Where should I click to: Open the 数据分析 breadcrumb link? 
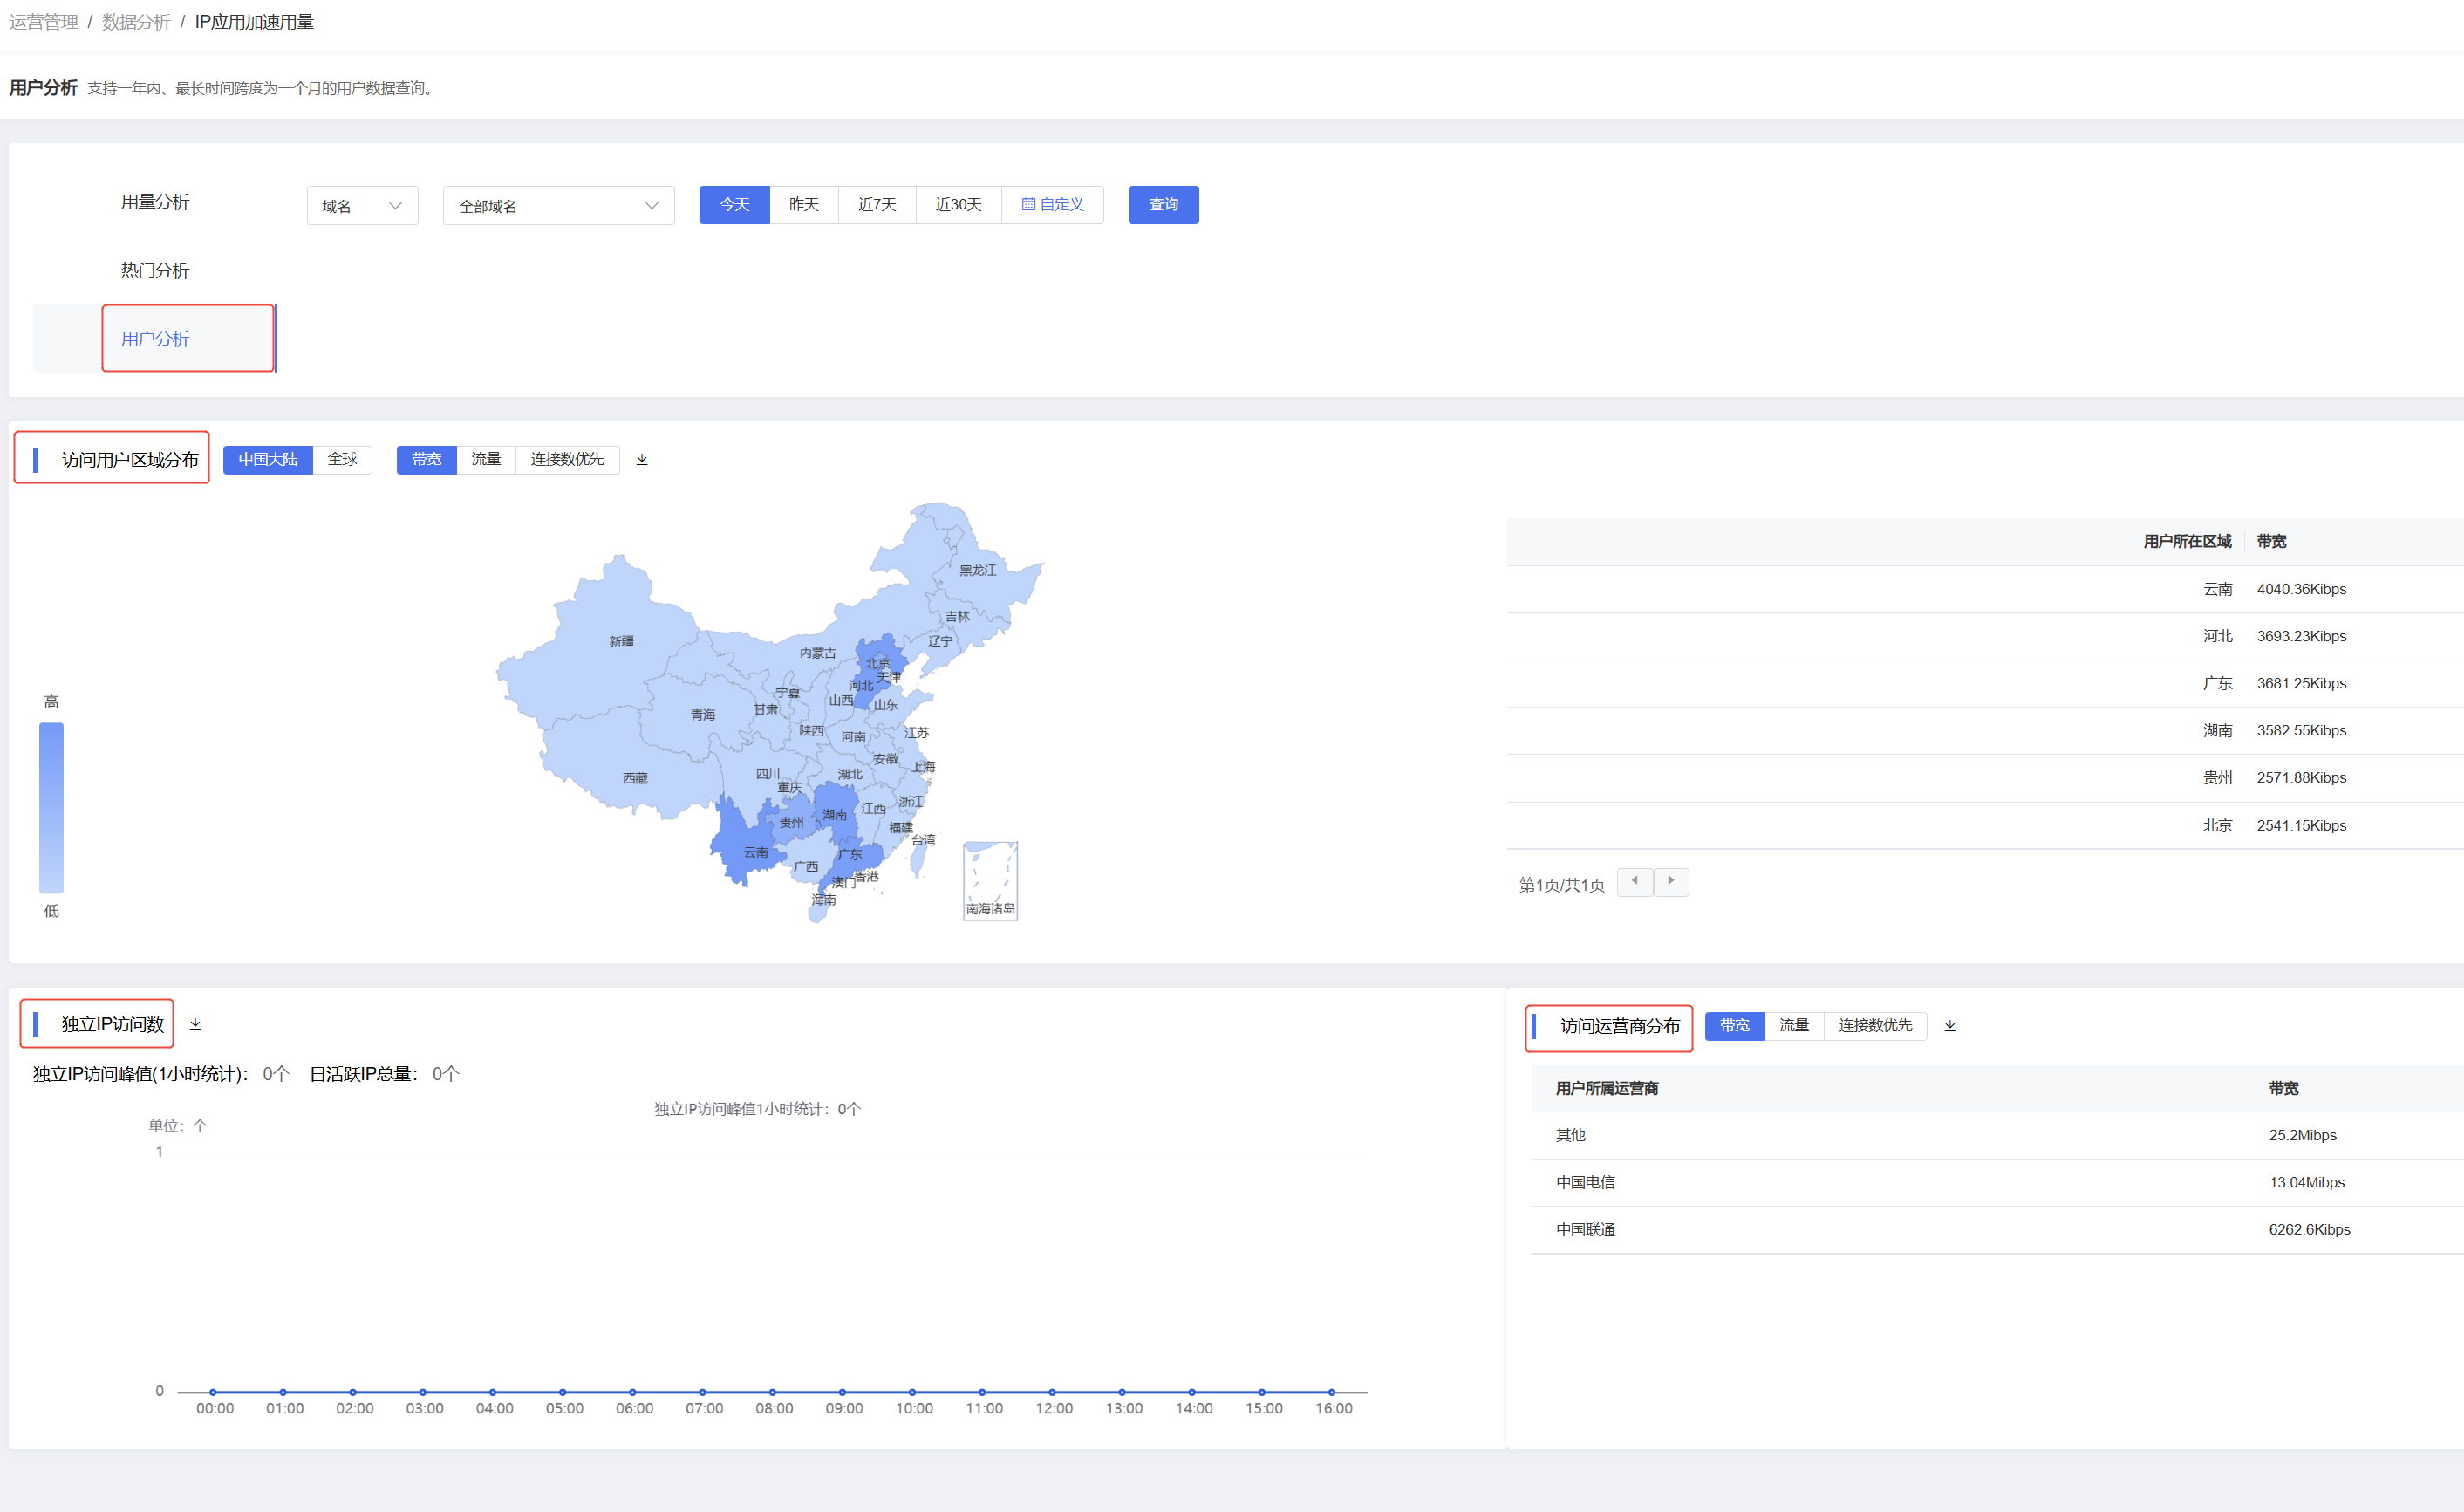[x=136, y=21]
